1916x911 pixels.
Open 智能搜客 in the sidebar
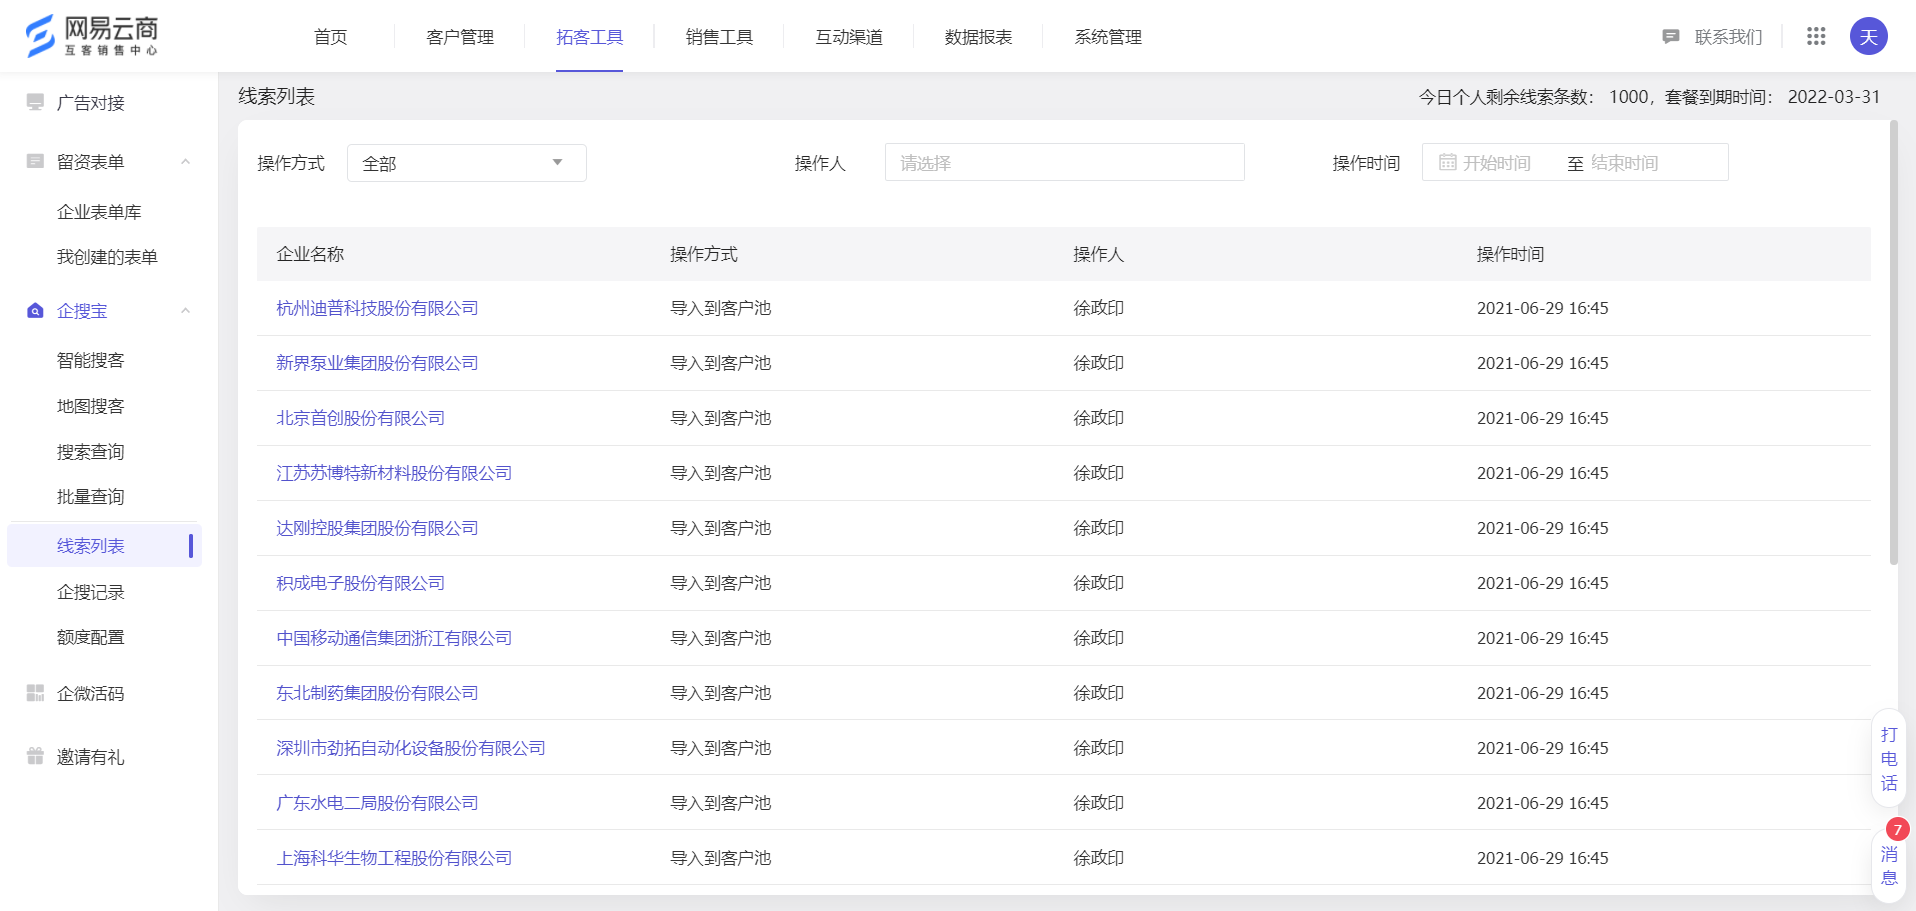tap(91, 360)
